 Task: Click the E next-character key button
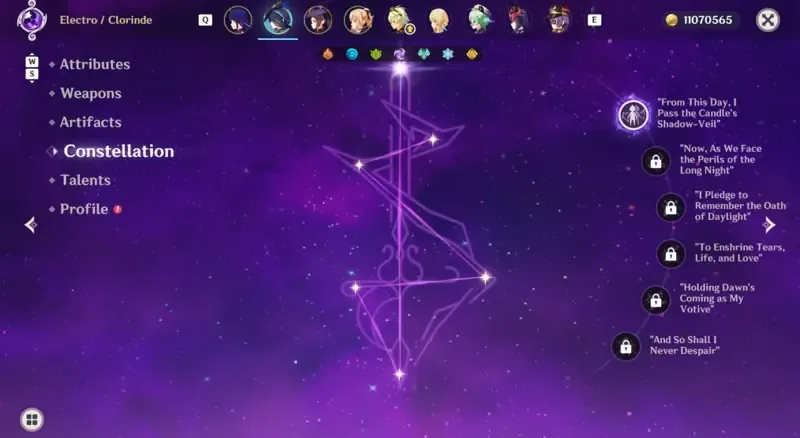(594, 20)
